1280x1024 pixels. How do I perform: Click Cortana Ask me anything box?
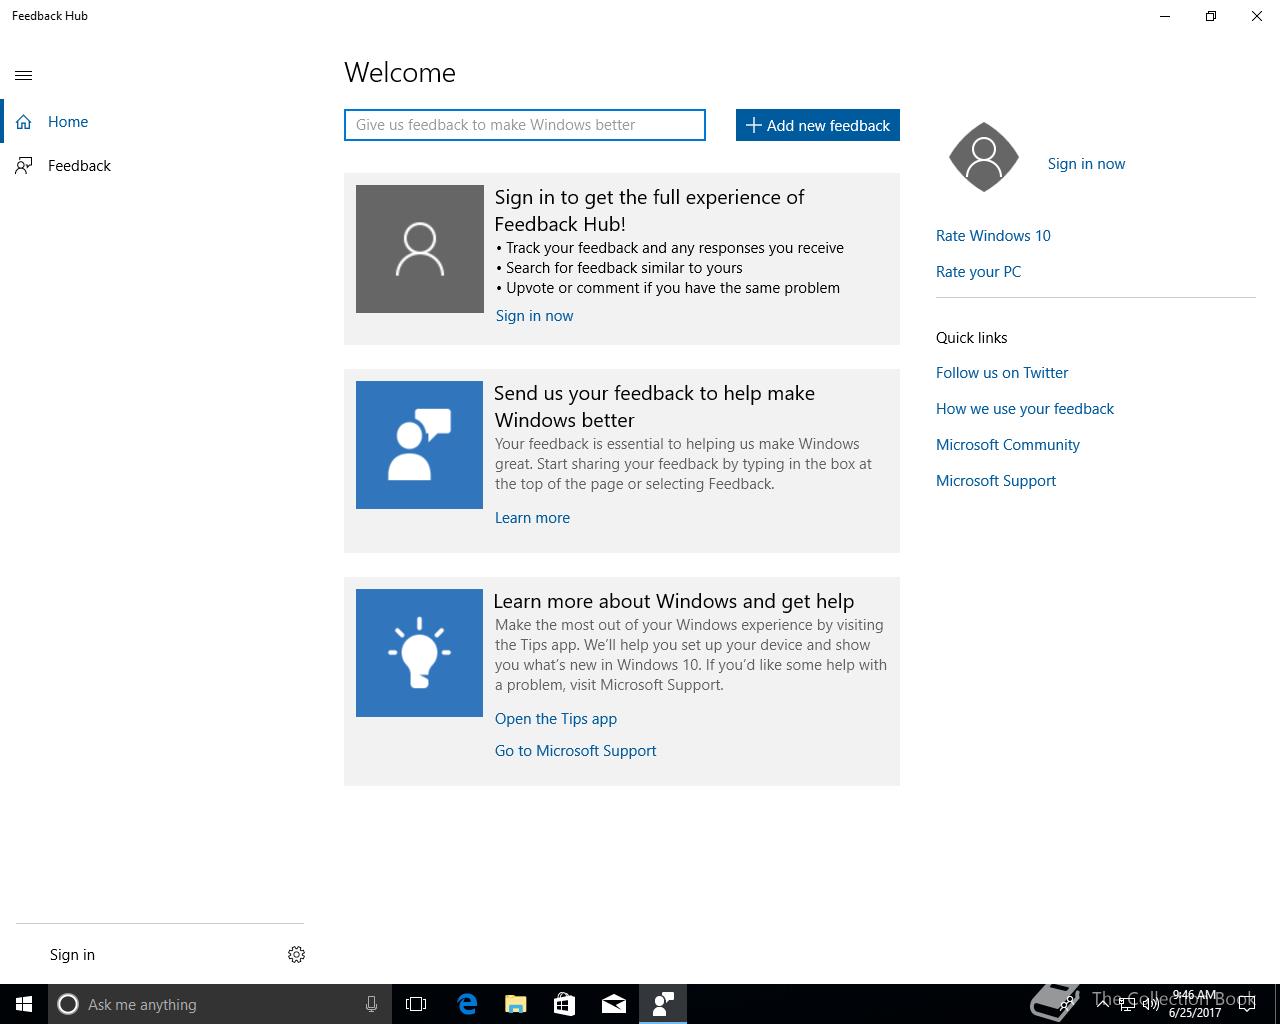pyautogui.click(x=220, y=1004)
